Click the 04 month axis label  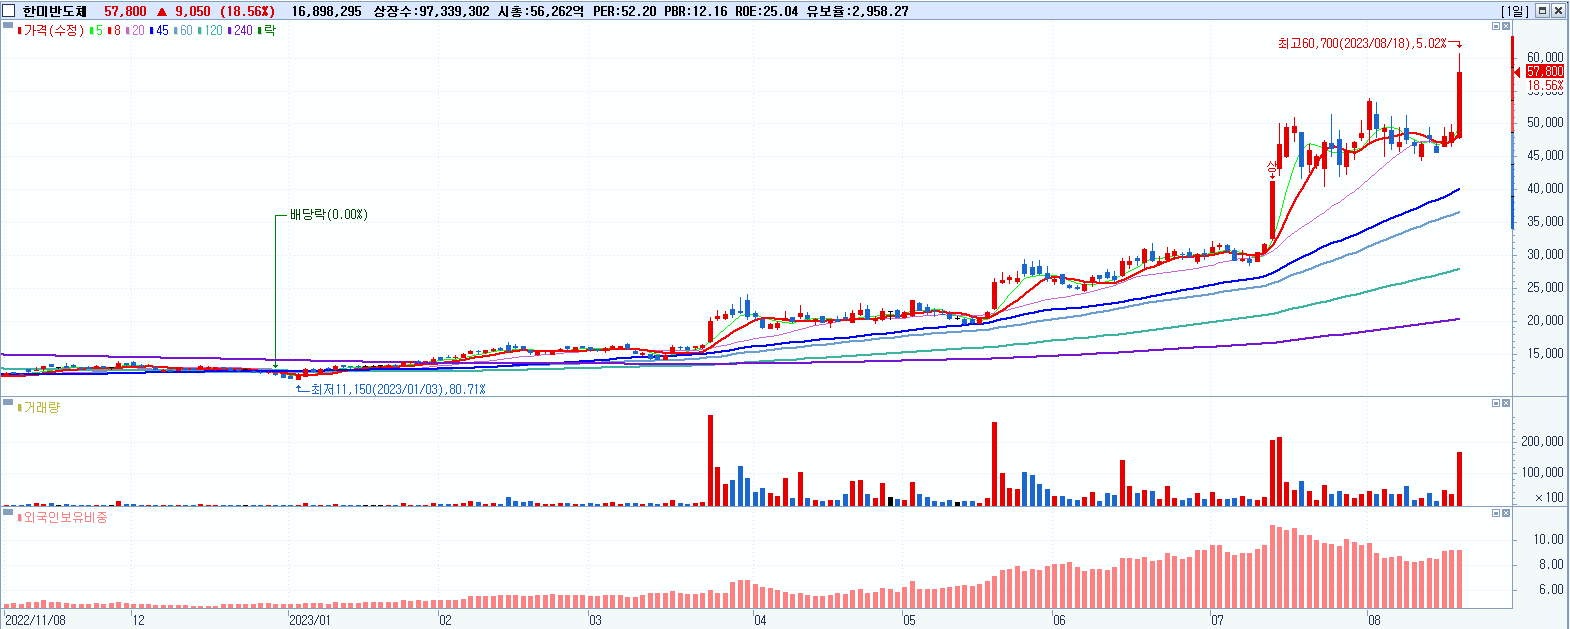click(760, 620)
